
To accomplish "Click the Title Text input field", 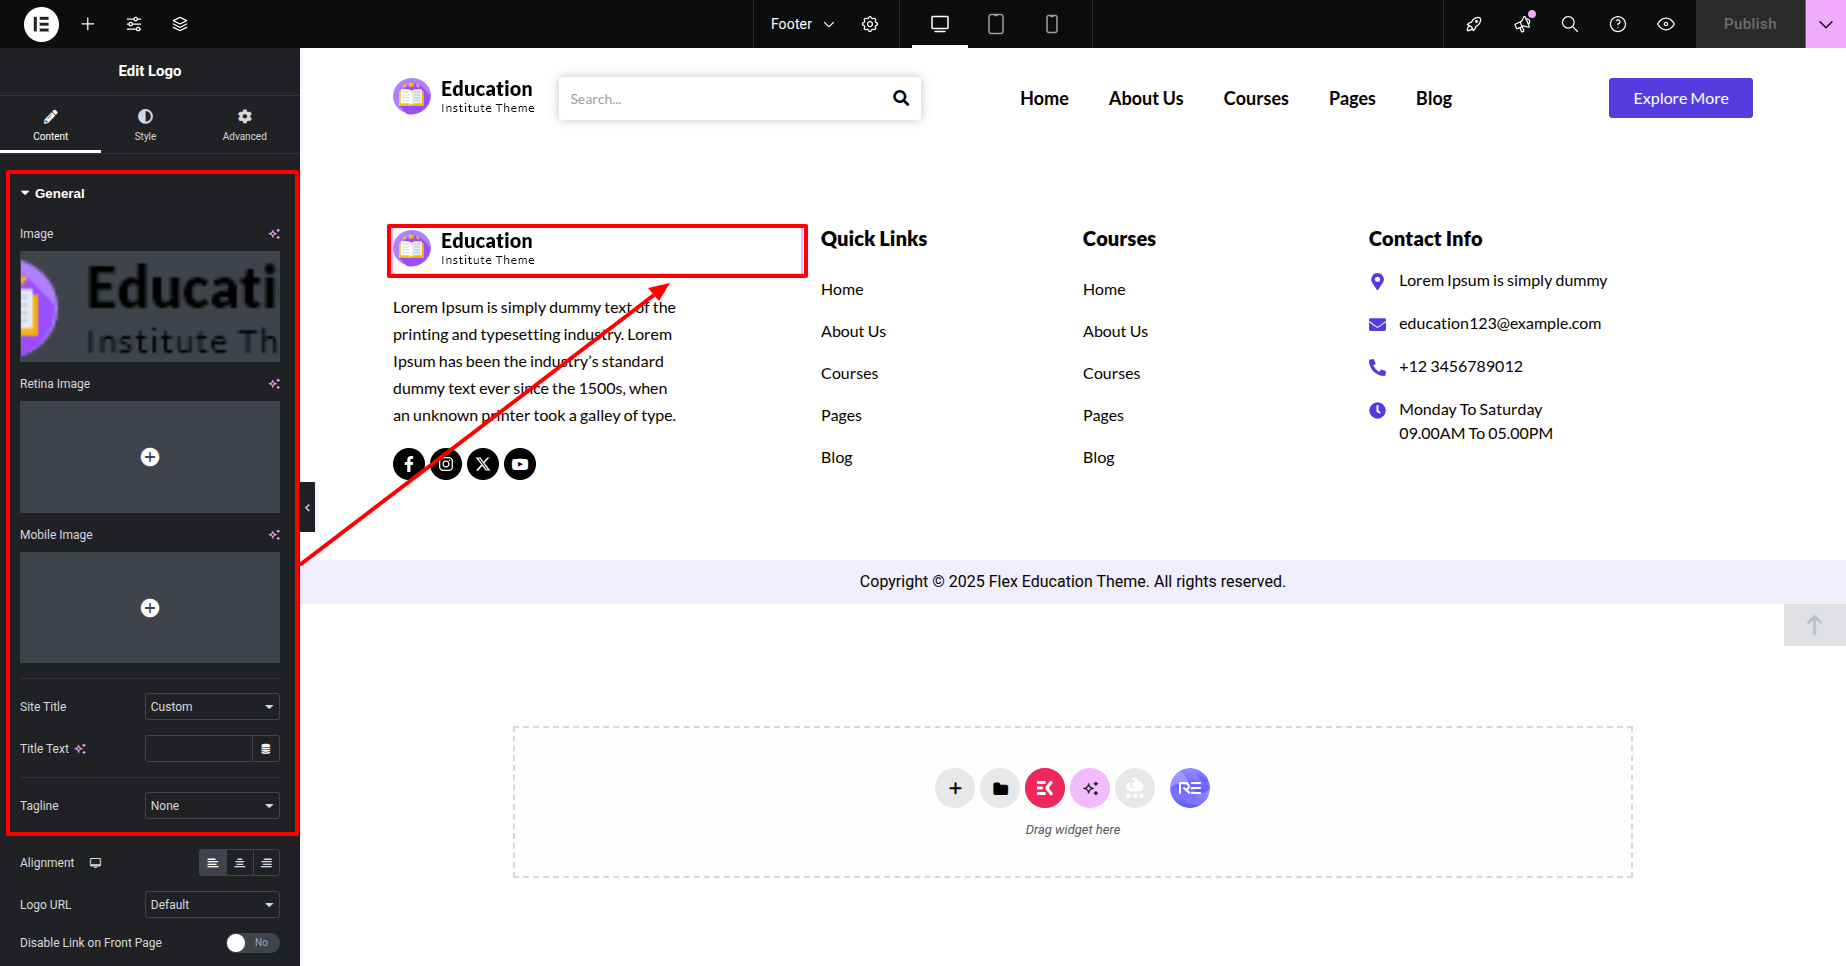I will tap(198, 749).
